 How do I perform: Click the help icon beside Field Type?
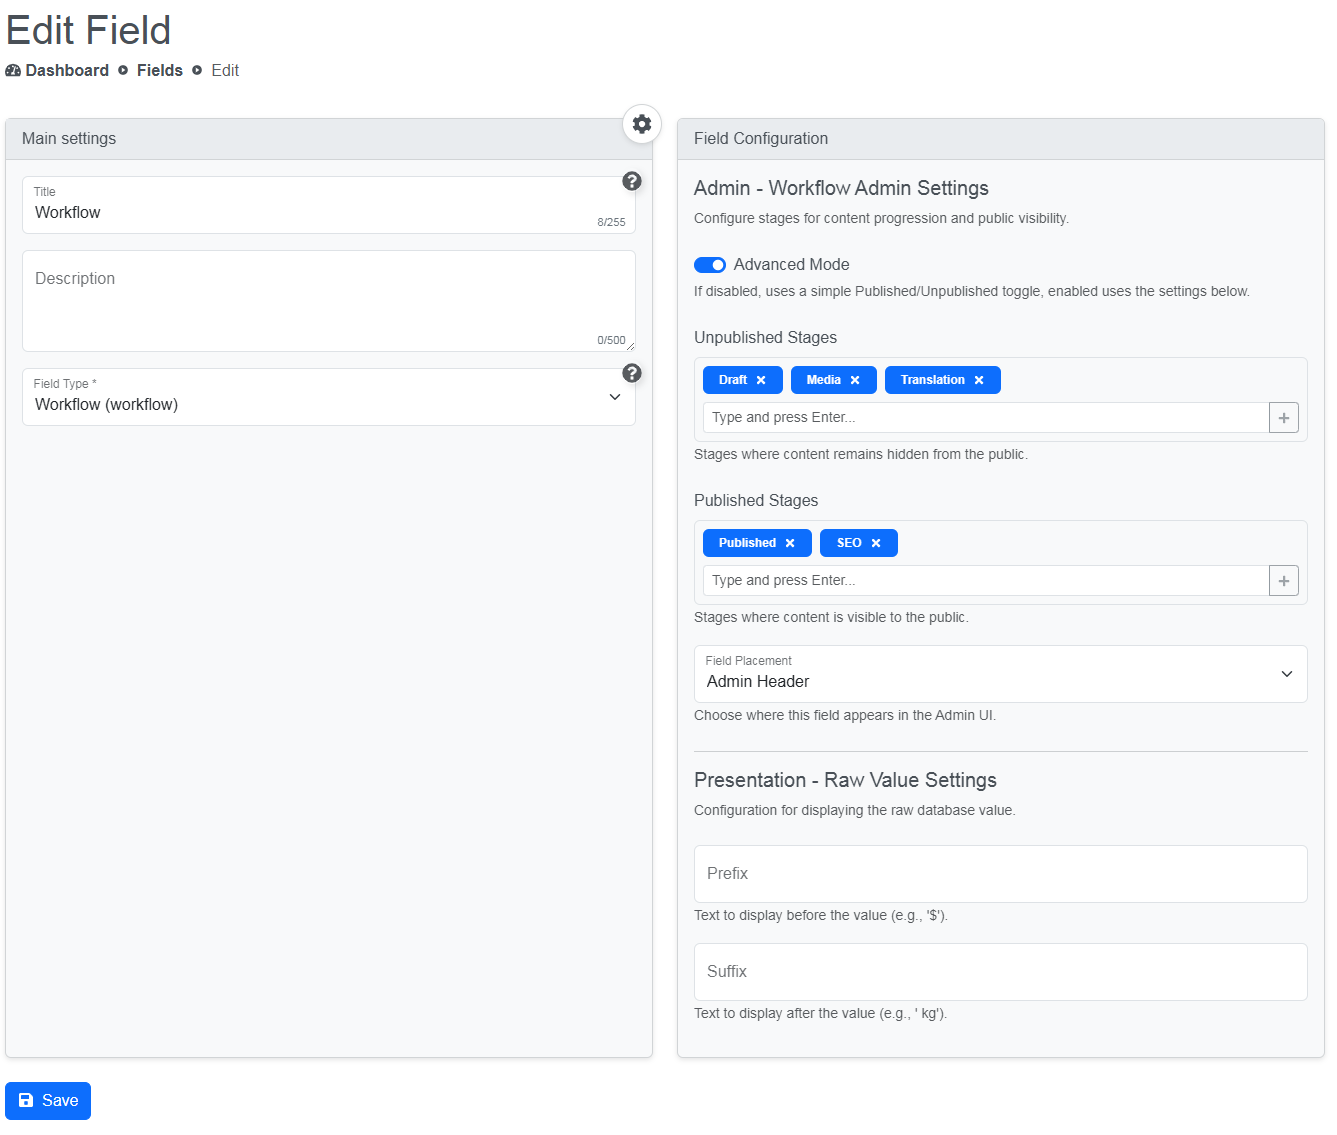click(x=632, y=373)
